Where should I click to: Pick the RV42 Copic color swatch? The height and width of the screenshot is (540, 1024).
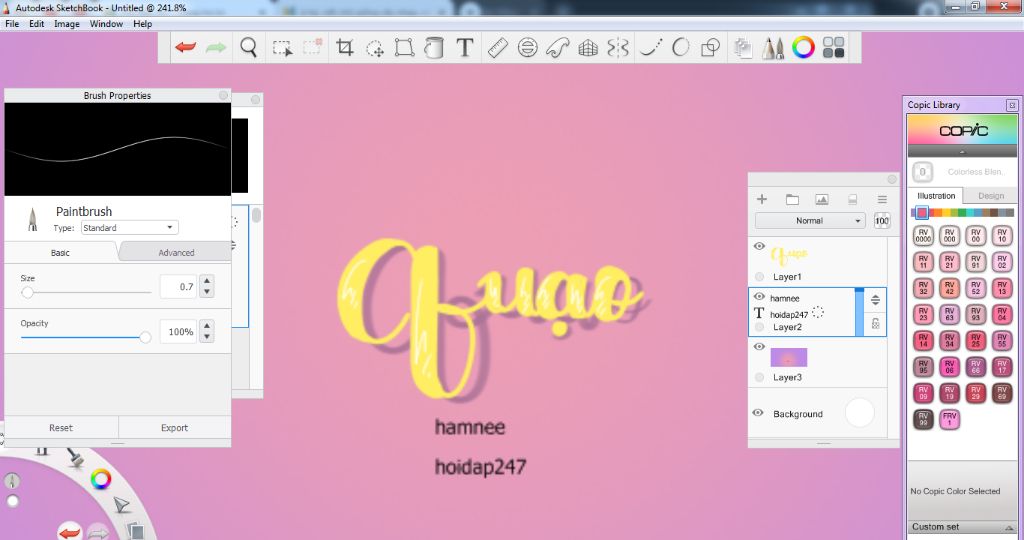[950, 288]
